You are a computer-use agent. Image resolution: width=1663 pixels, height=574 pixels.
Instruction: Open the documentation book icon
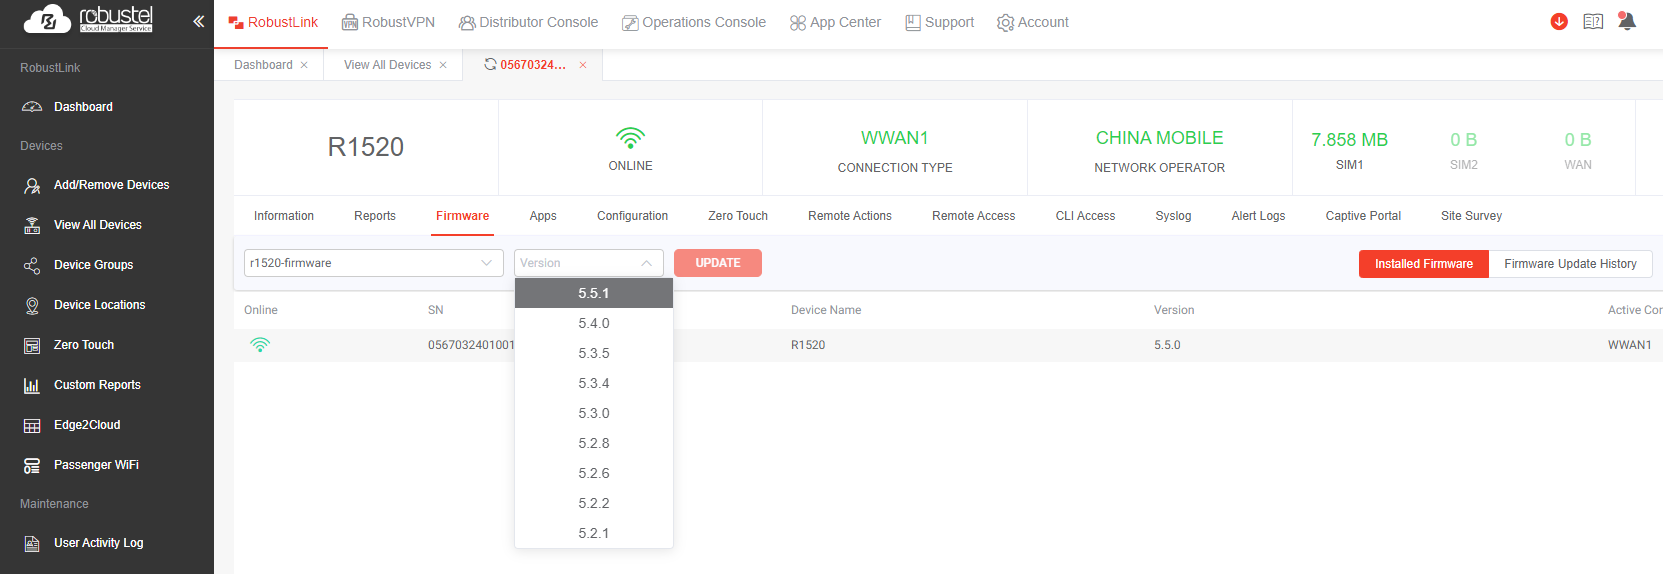pyautogui.click(x=1593, y=22)
